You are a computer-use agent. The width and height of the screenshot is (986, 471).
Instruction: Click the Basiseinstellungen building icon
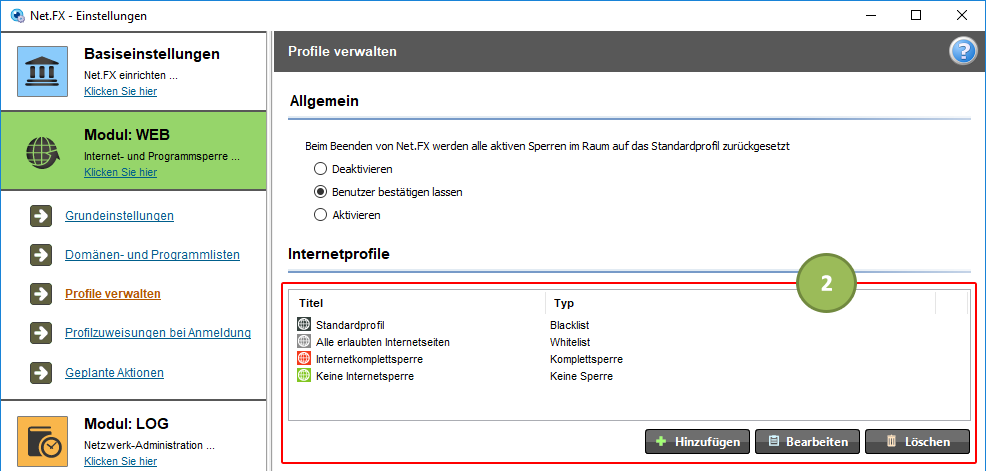(42, 71)
